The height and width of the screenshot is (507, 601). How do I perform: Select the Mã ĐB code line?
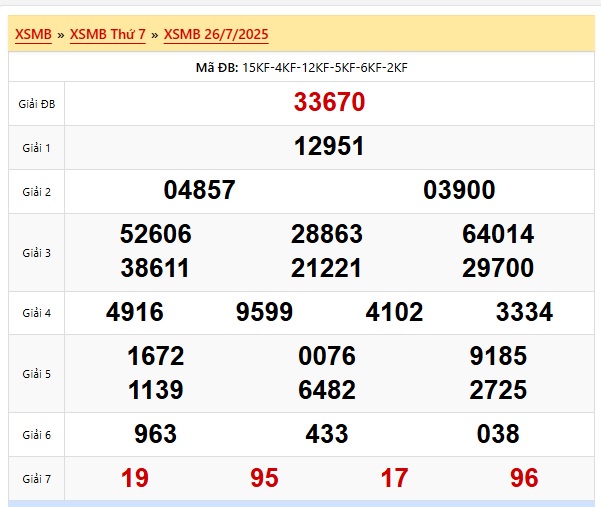(x=302, y=68)
